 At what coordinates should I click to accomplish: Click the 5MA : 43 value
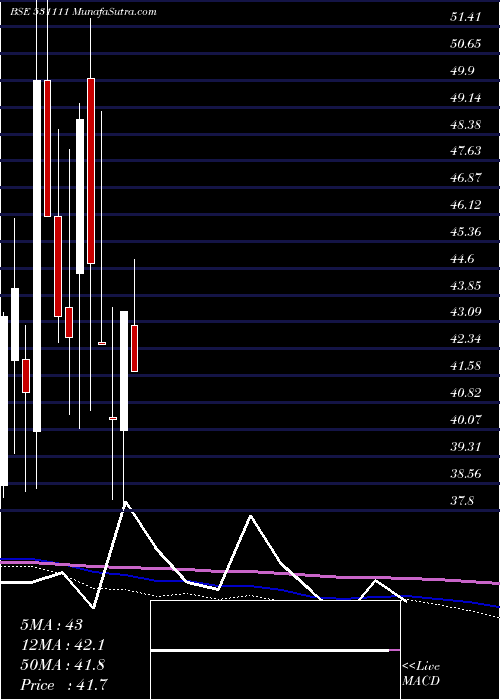coord(51,625)
